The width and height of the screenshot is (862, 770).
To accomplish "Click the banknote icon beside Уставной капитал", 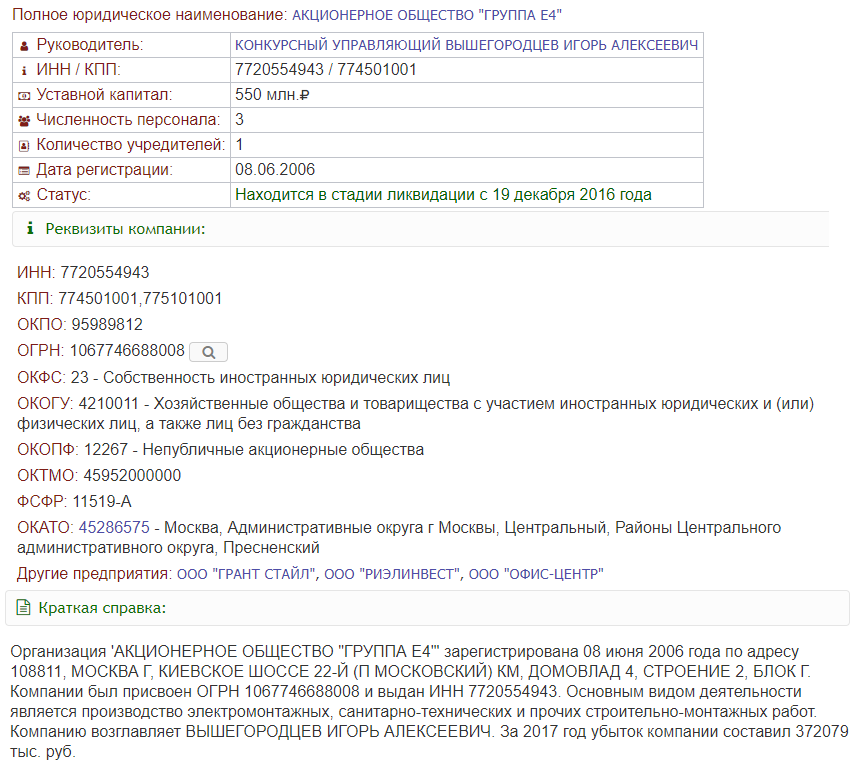I will [24, 96].
